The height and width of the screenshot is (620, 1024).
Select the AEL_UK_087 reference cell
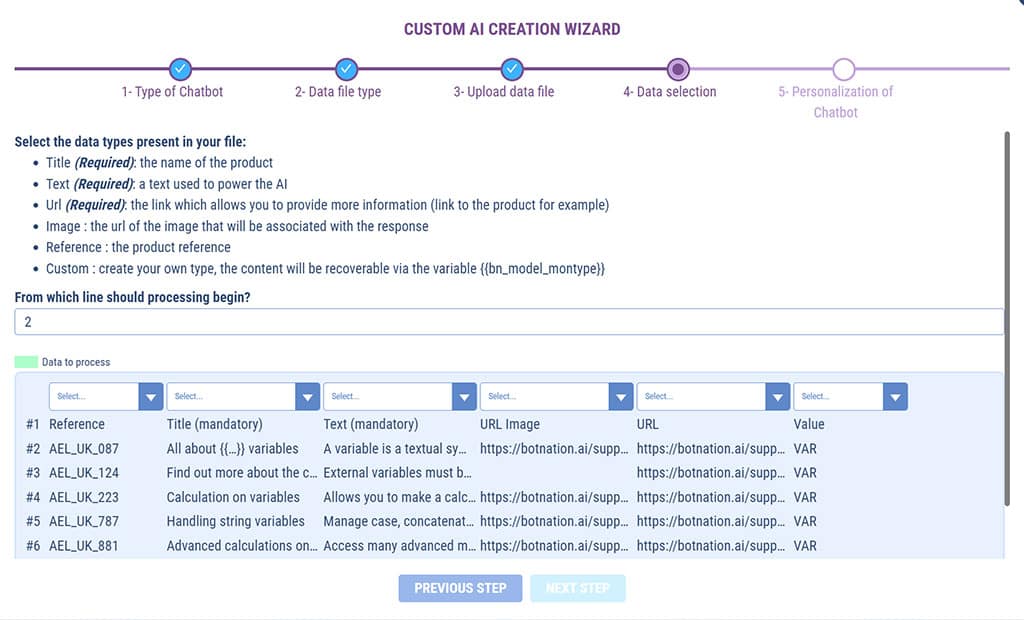click(84, 449)
